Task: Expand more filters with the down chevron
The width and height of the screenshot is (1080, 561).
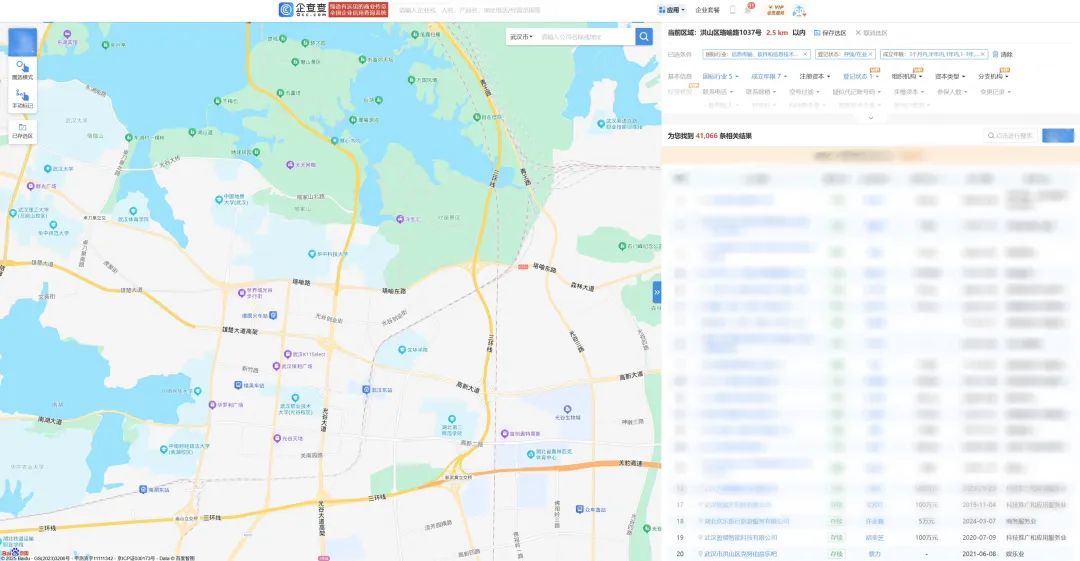Action: 870,117
